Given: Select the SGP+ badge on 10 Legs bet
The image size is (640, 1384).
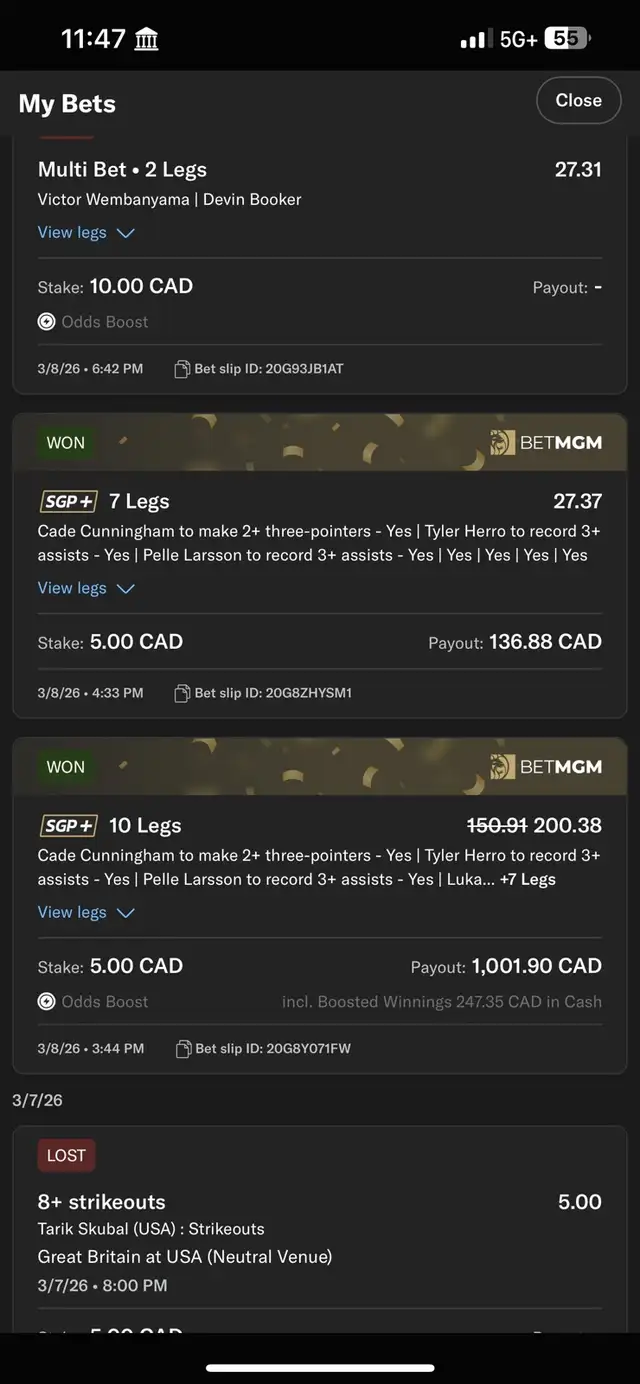Looking at the screenshot, I should [x=69, y=825].
